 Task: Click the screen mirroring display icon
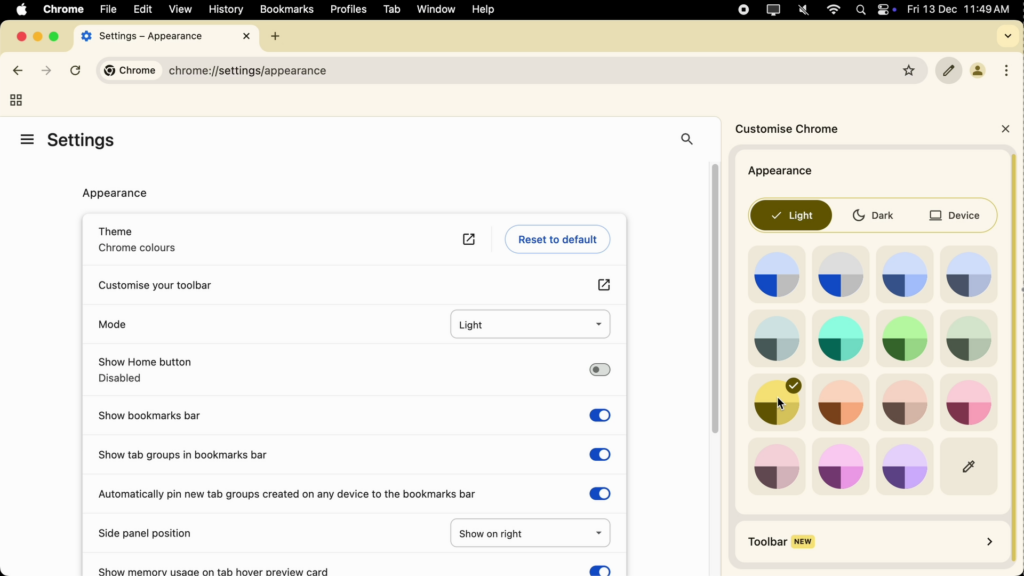pyautogui.click(x=773, y=9)
